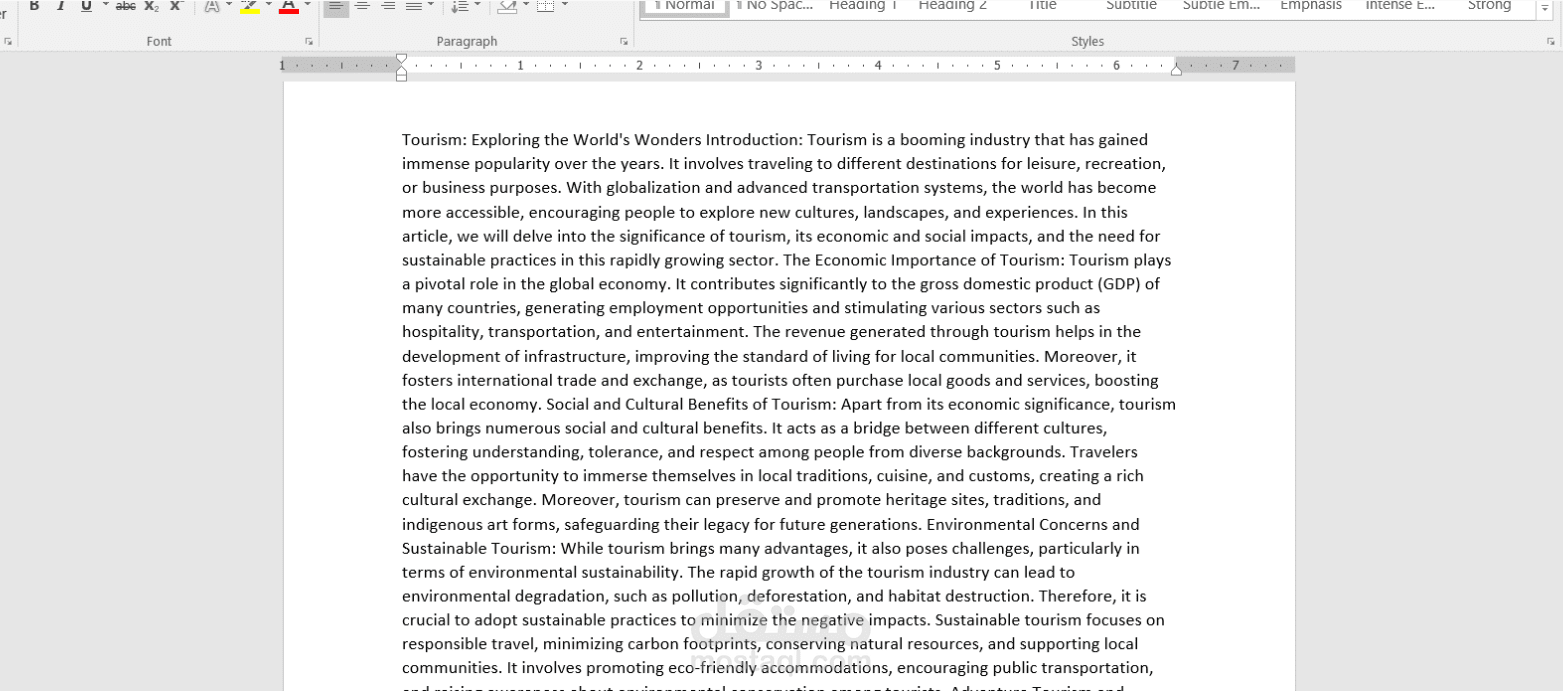The width and height of the screenshot is (1563, 691).
Task: Open the Shading color dropdown arrow
Action: tap(526, 6)
